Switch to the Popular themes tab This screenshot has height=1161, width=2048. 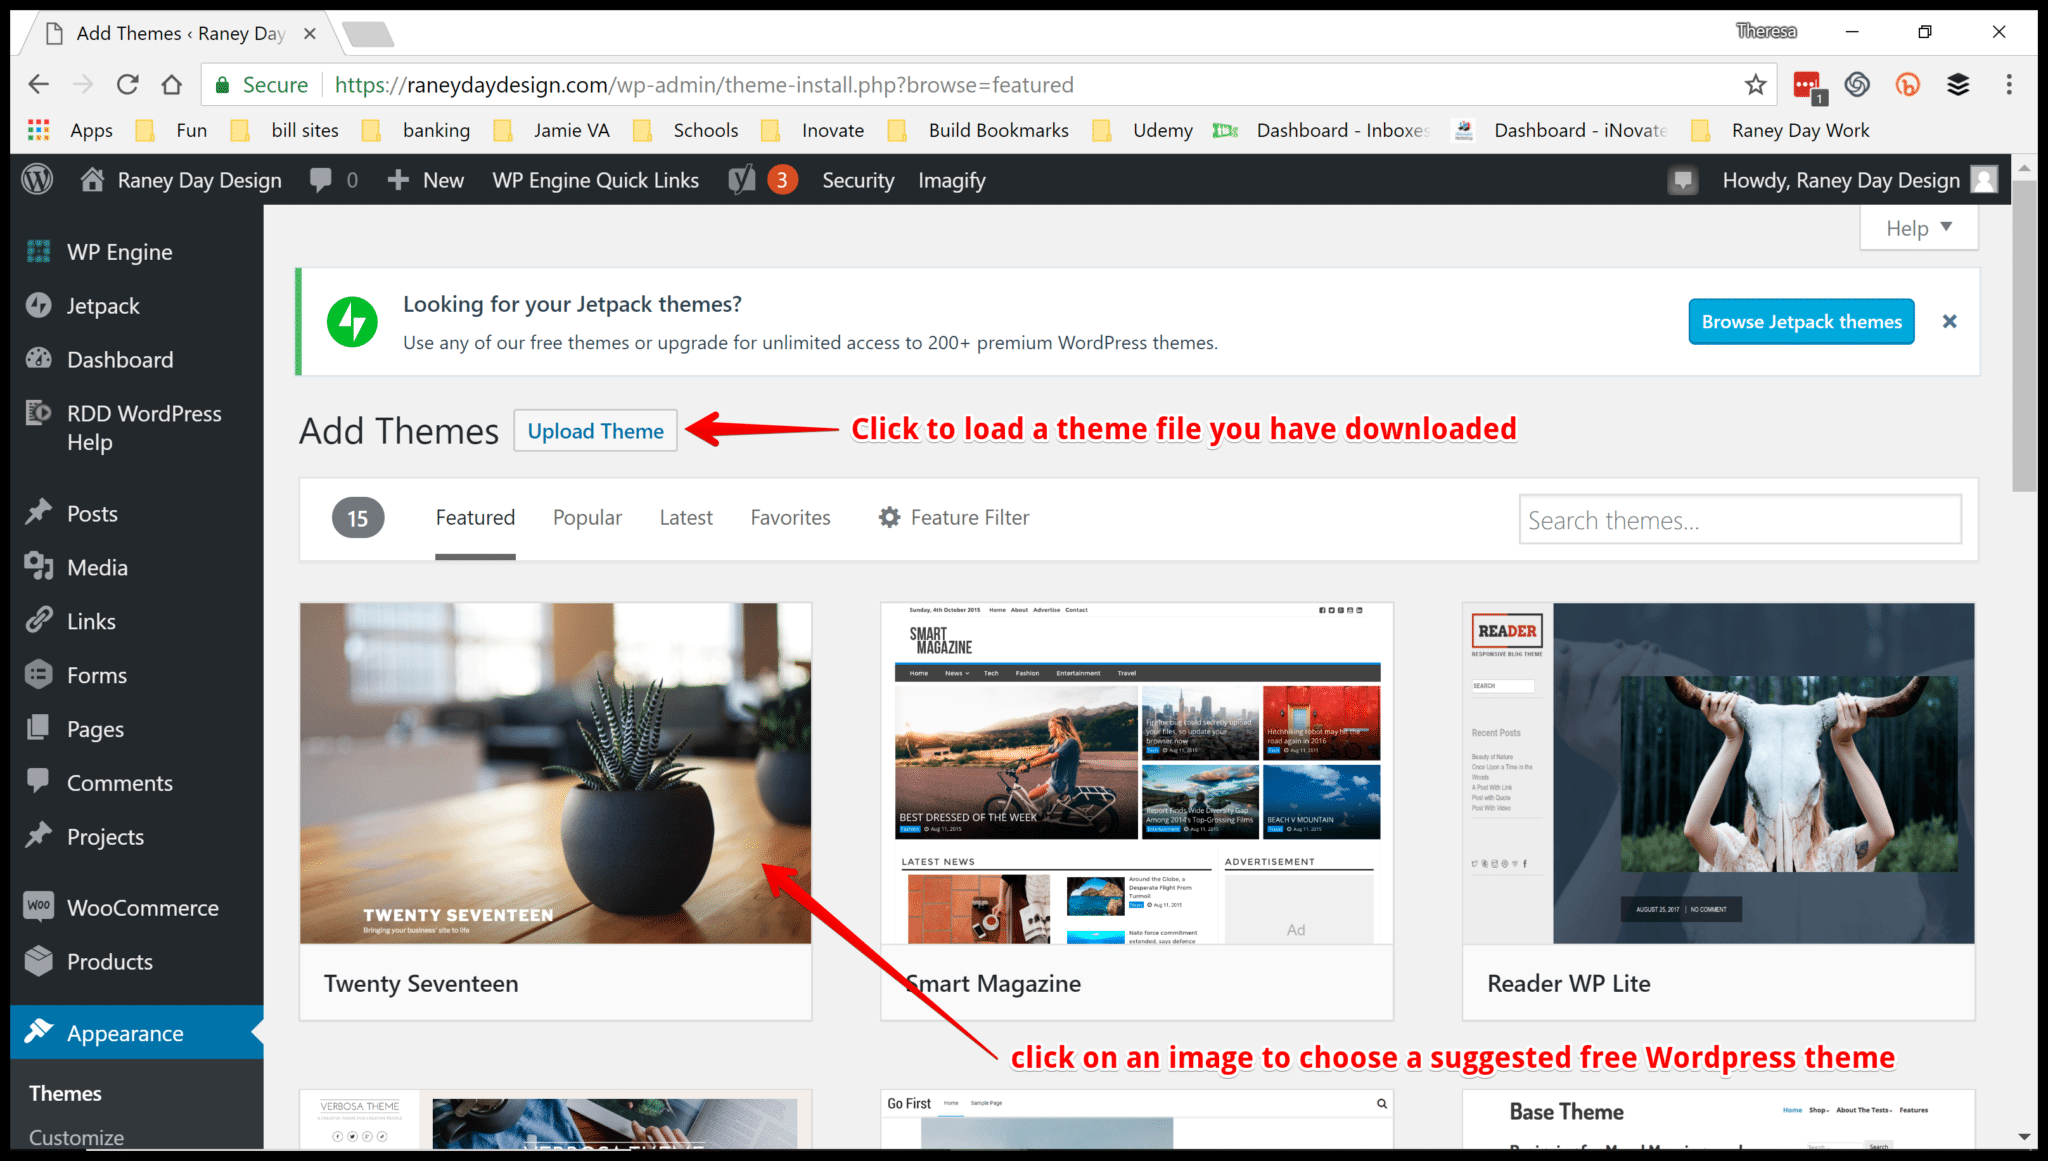click(587, 517)
